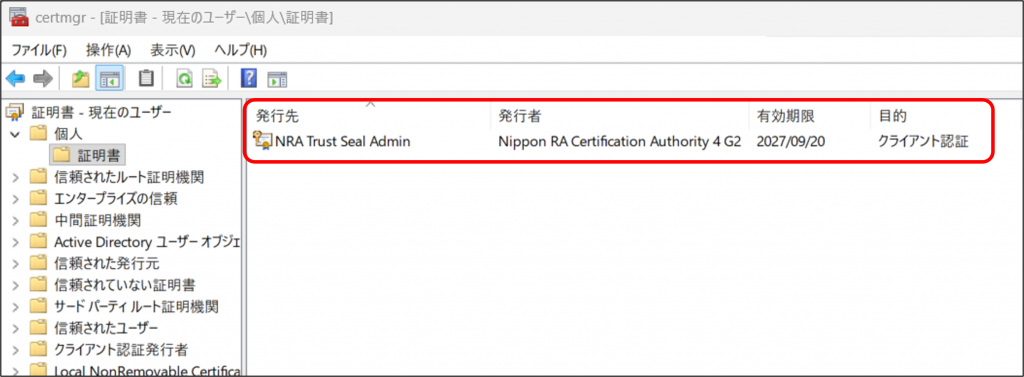Click the 個人 folder icon

click(39, 134)
